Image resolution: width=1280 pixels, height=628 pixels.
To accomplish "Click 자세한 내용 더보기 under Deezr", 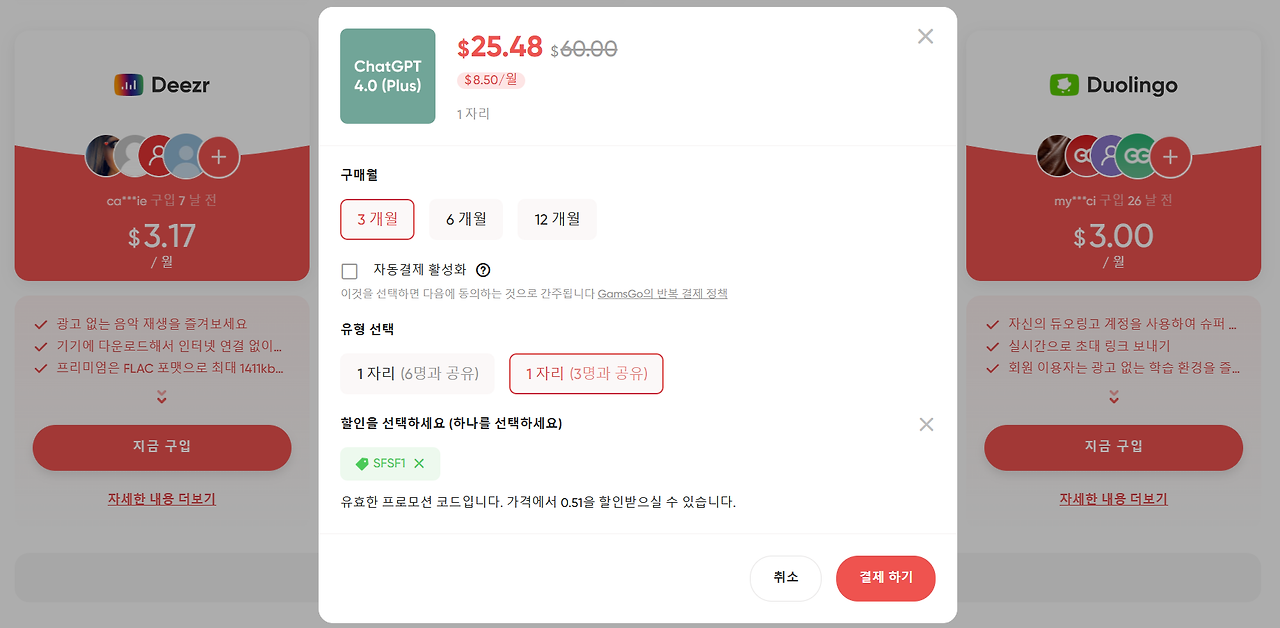I will [x=161, y=498].
